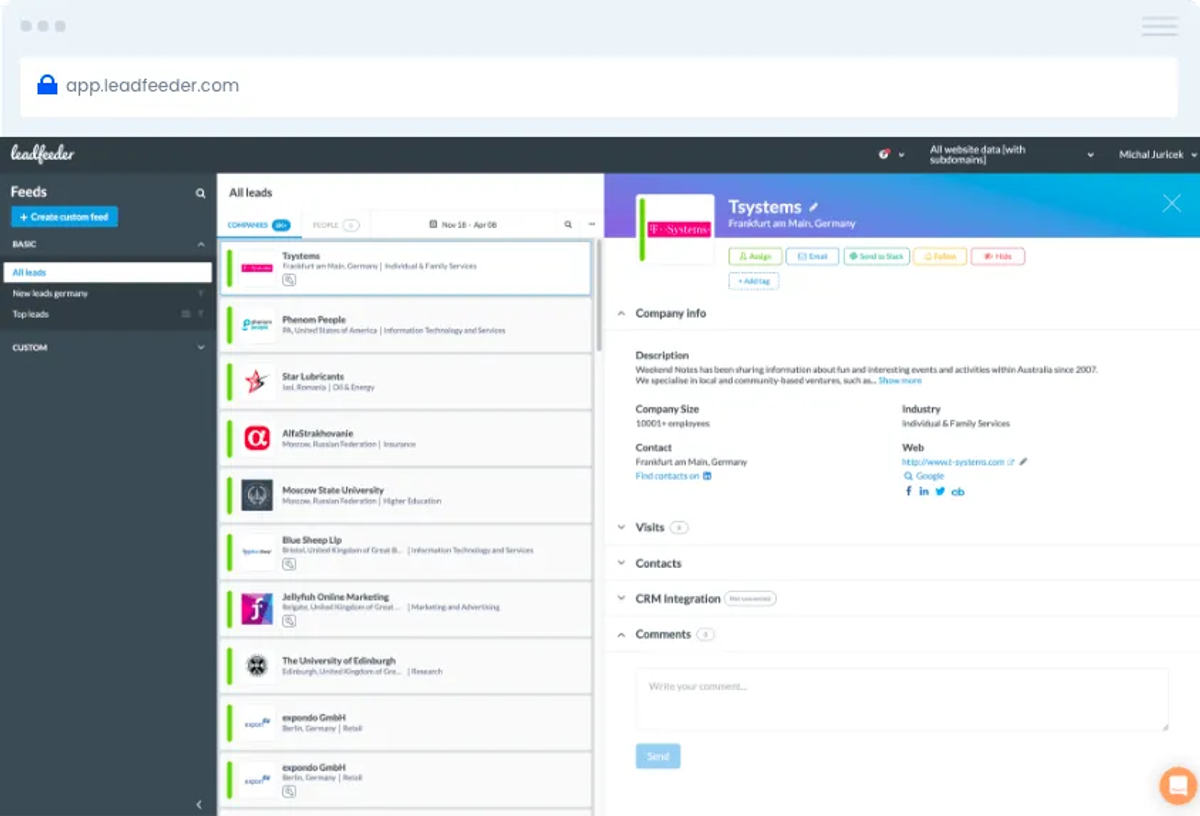Click the Write your comment text field

coord(902,700)
